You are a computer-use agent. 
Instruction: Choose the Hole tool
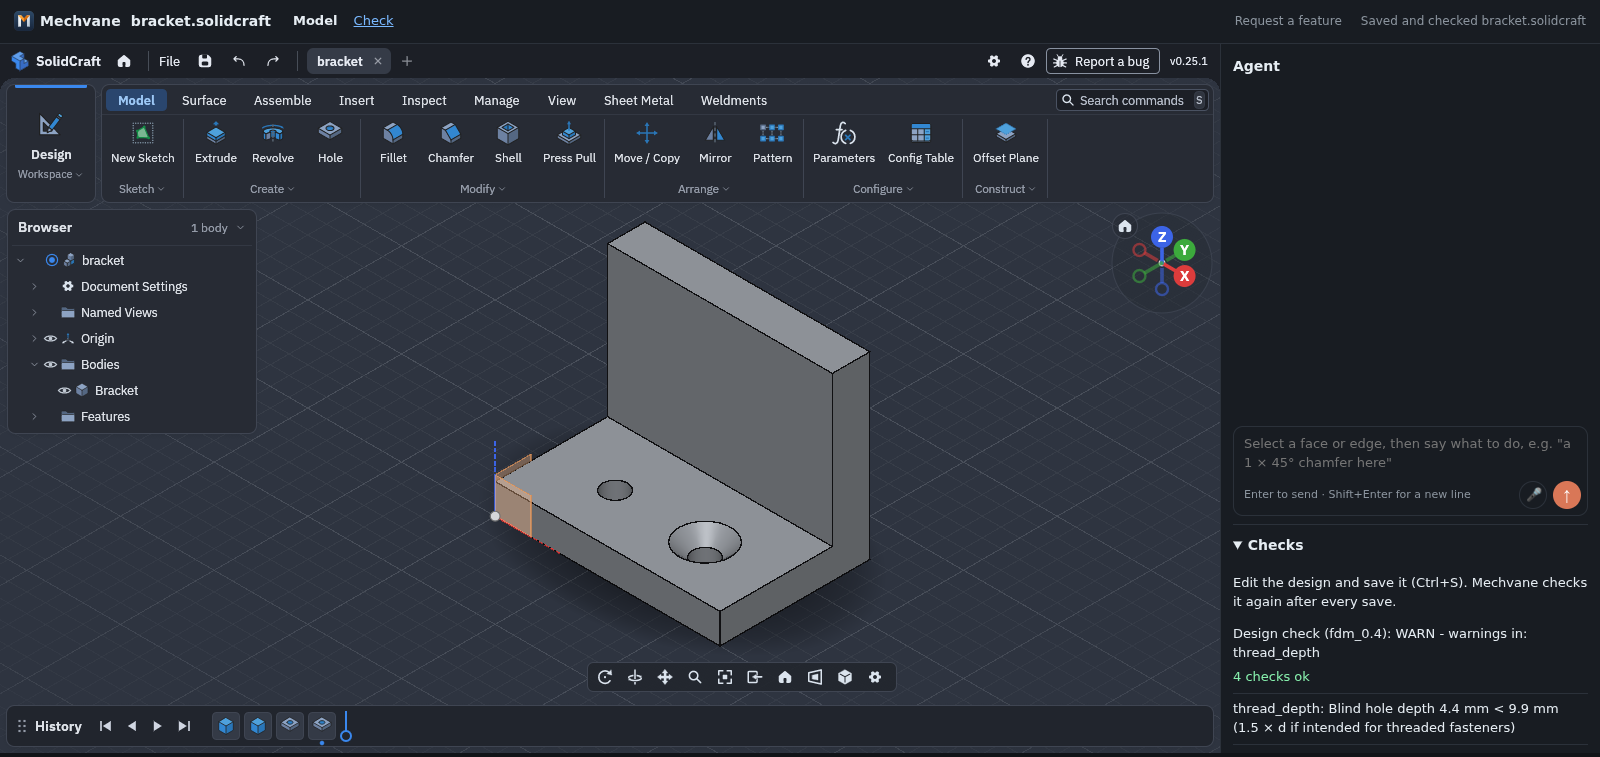coord(330,143)
